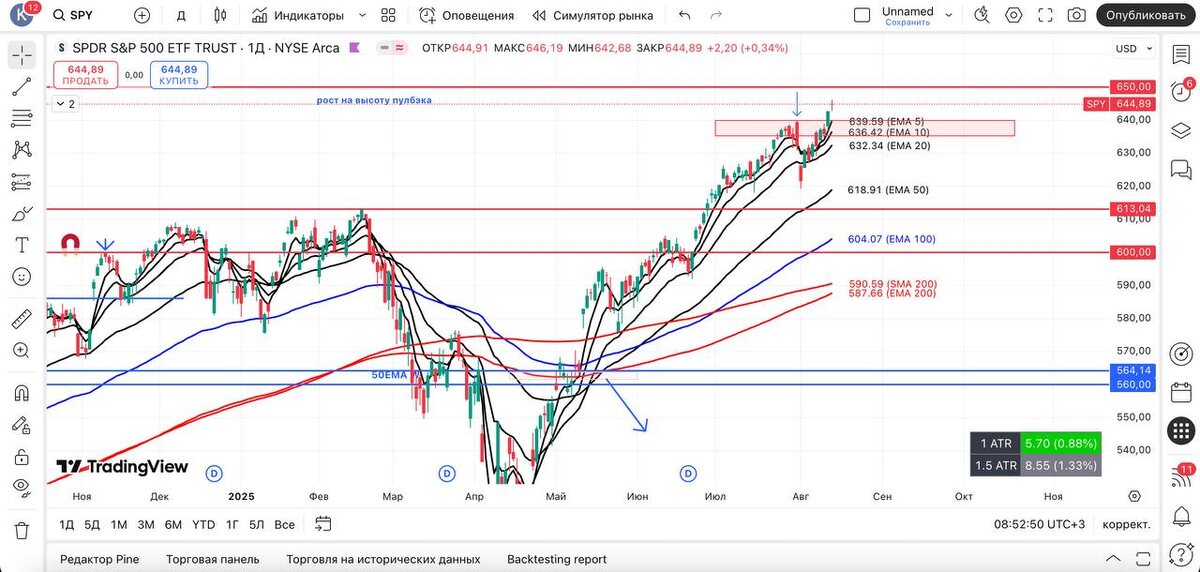Open the Индикаторы indicators dialog
Viewport: 1200px width, 572px height.
click(x=298, y=15)
